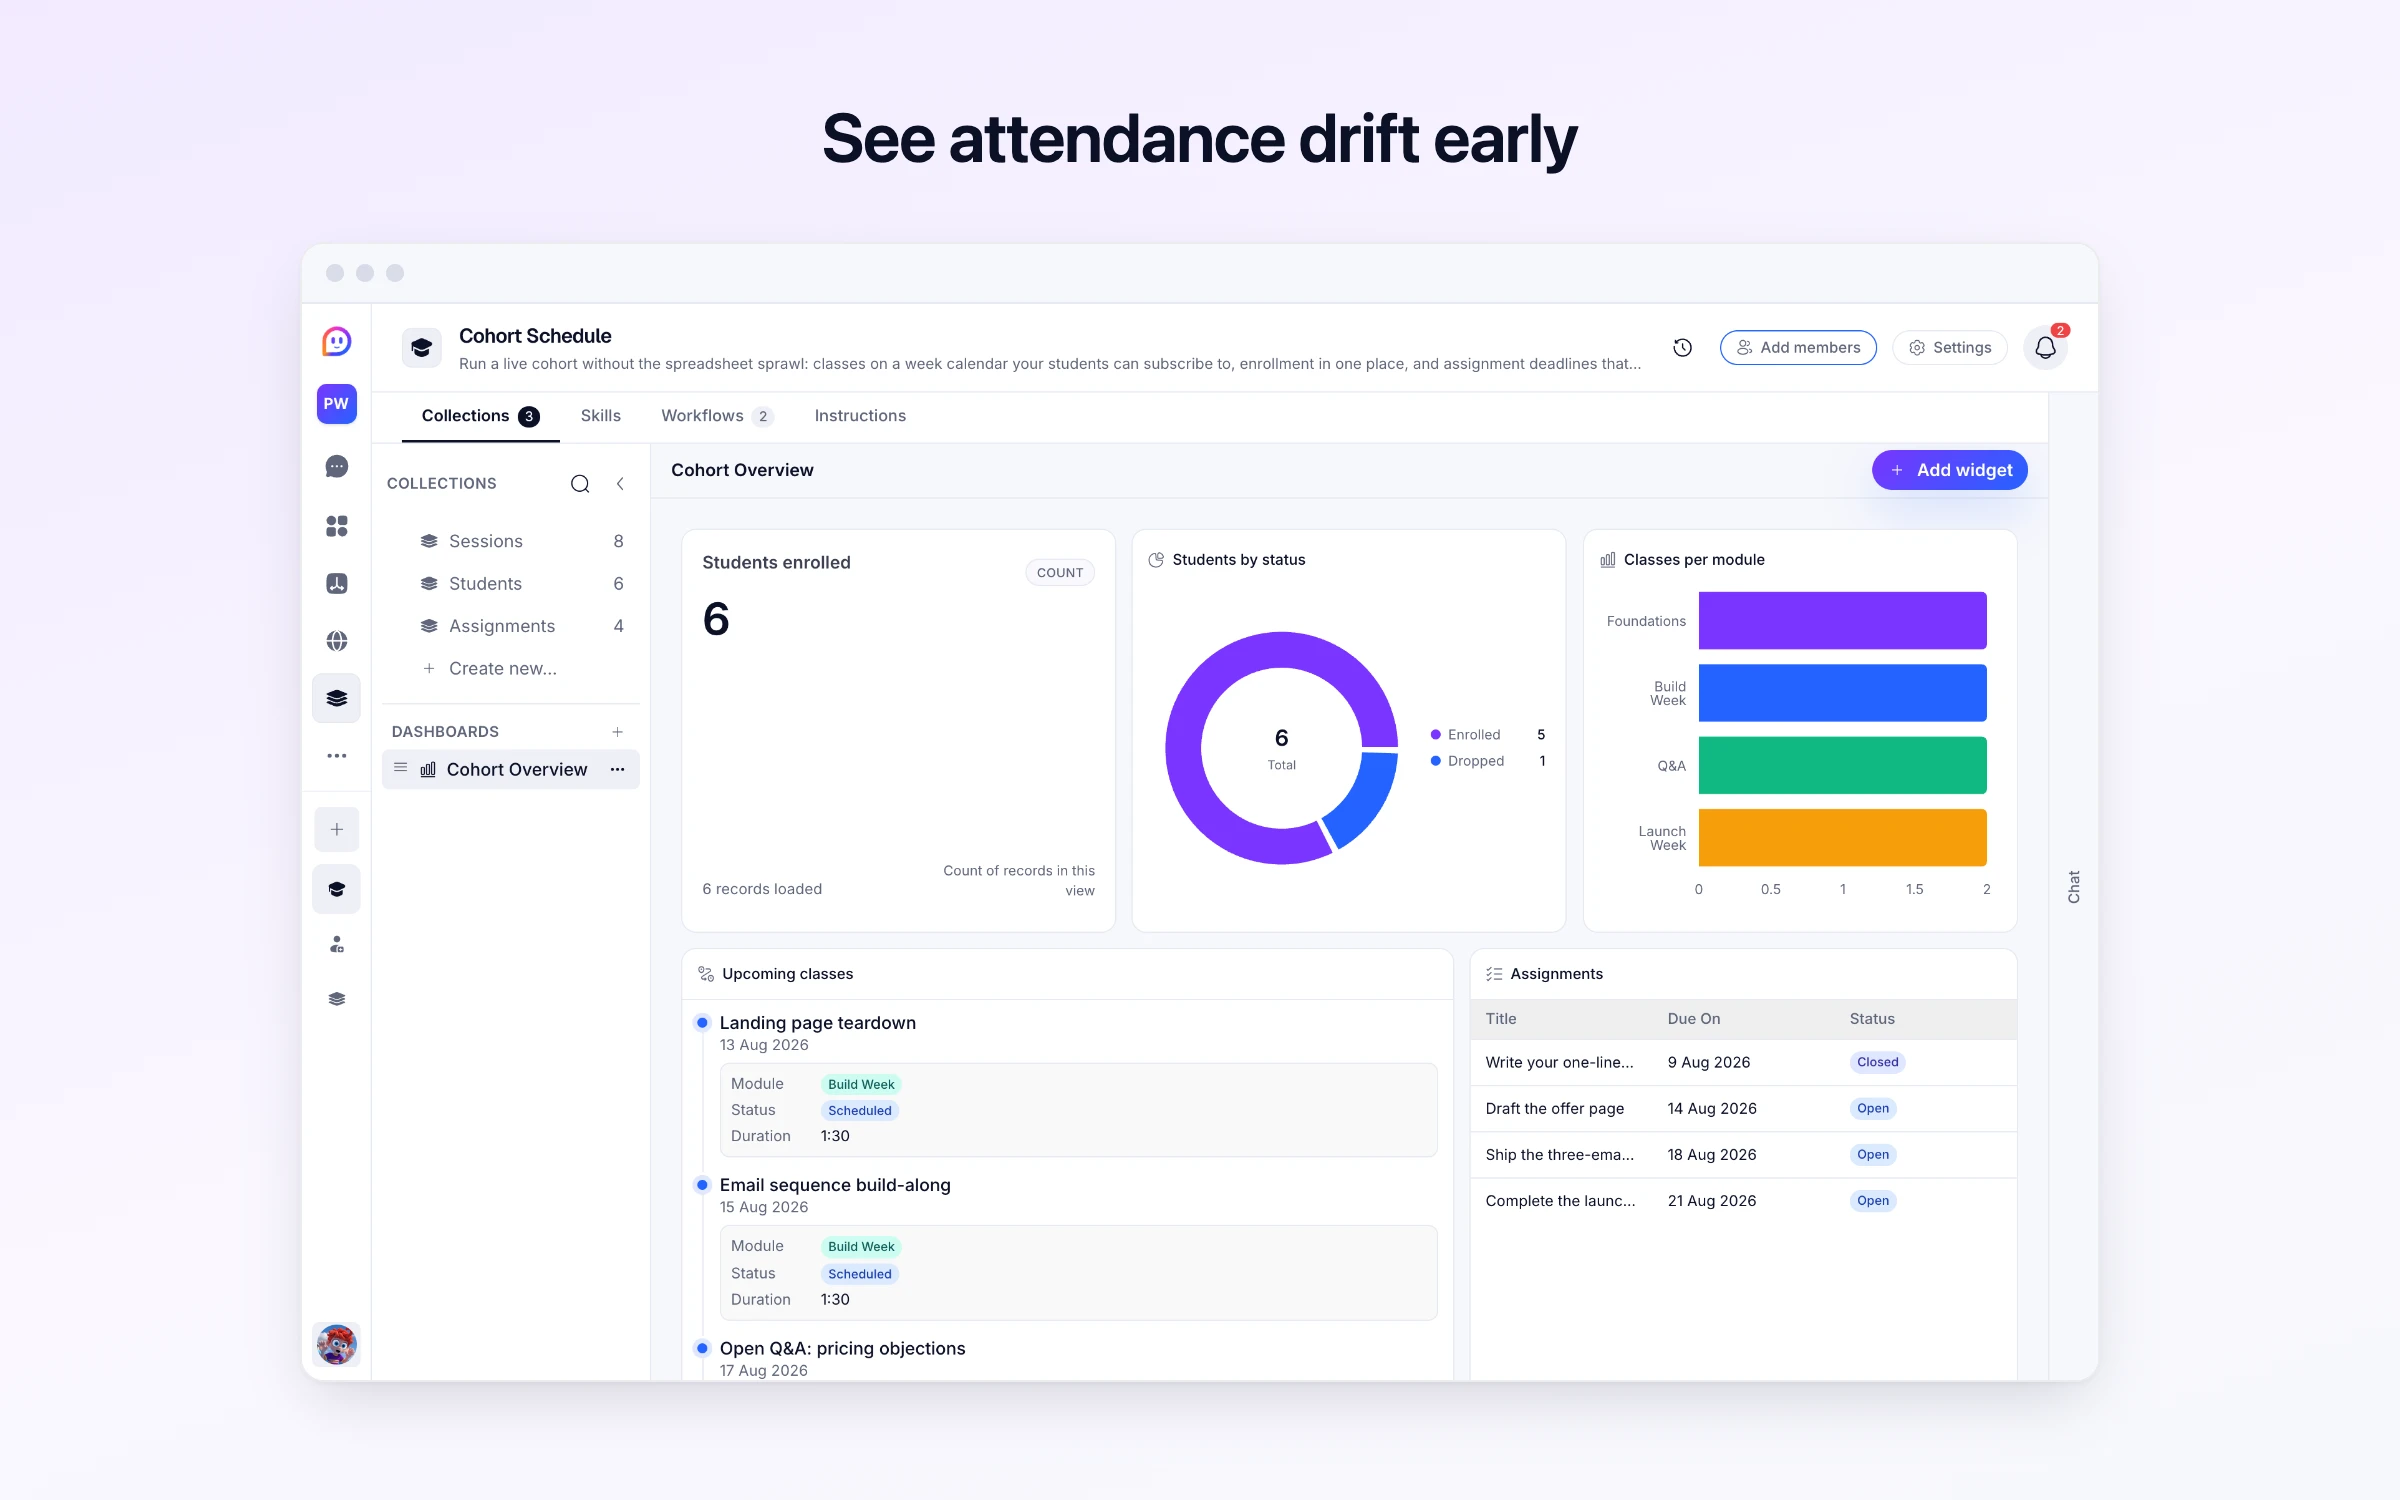Screen dimensions: 2400x1500
Task: Add a new dashboard with plus icon
Action: [617, 732]
